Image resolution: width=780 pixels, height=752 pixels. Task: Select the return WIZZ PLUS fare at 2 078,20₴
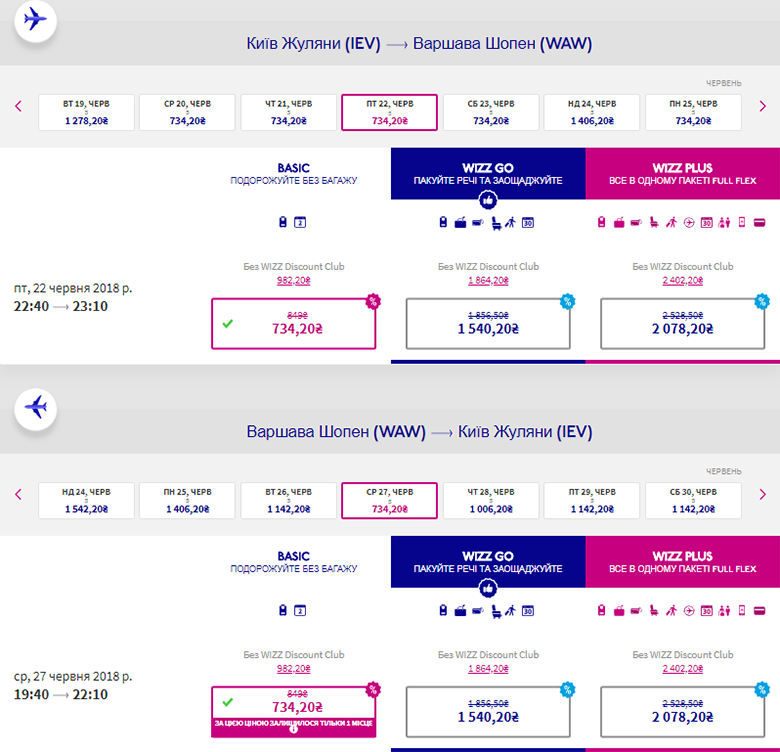(682, 711)
